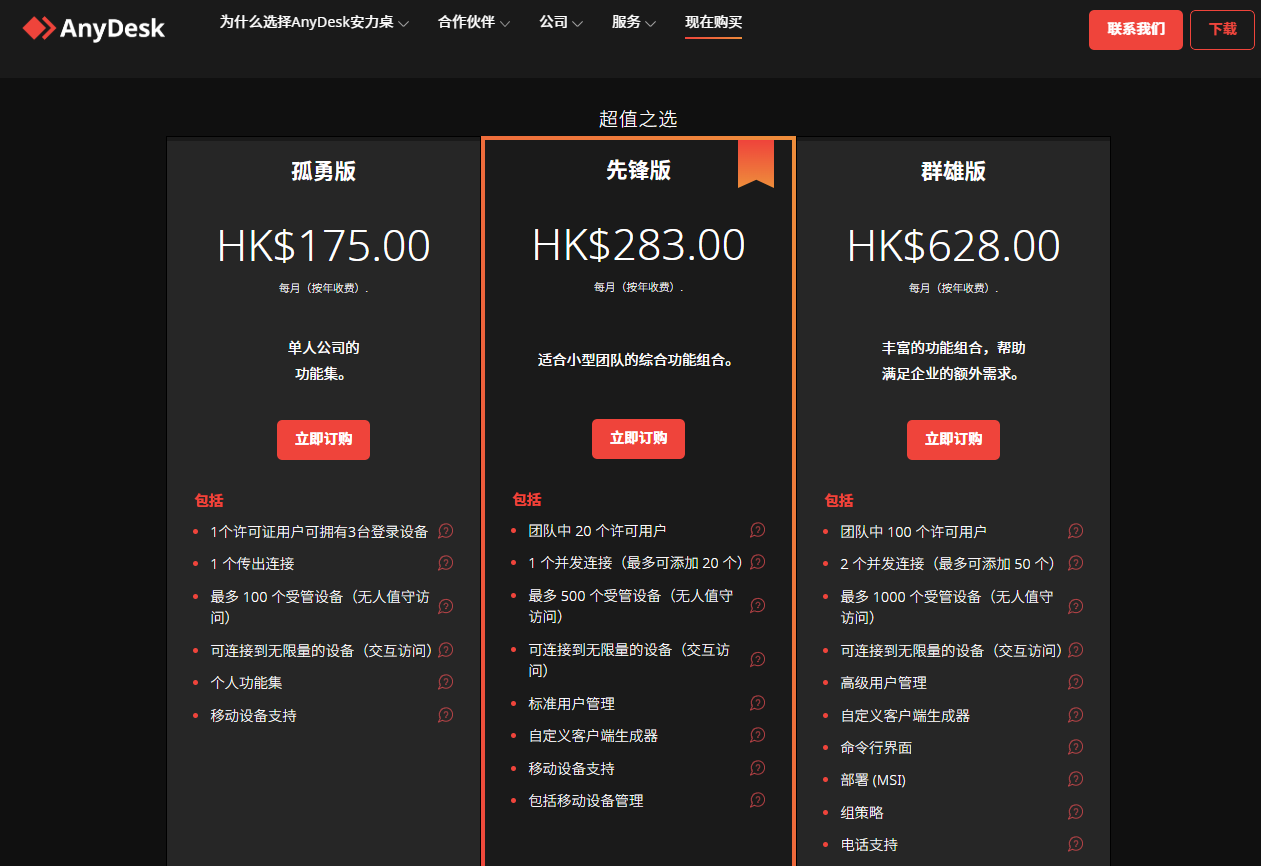Click the orange bookmark ribbon on 先锋版
This screenshot has height=866, width=1261.
pos(756,163)
